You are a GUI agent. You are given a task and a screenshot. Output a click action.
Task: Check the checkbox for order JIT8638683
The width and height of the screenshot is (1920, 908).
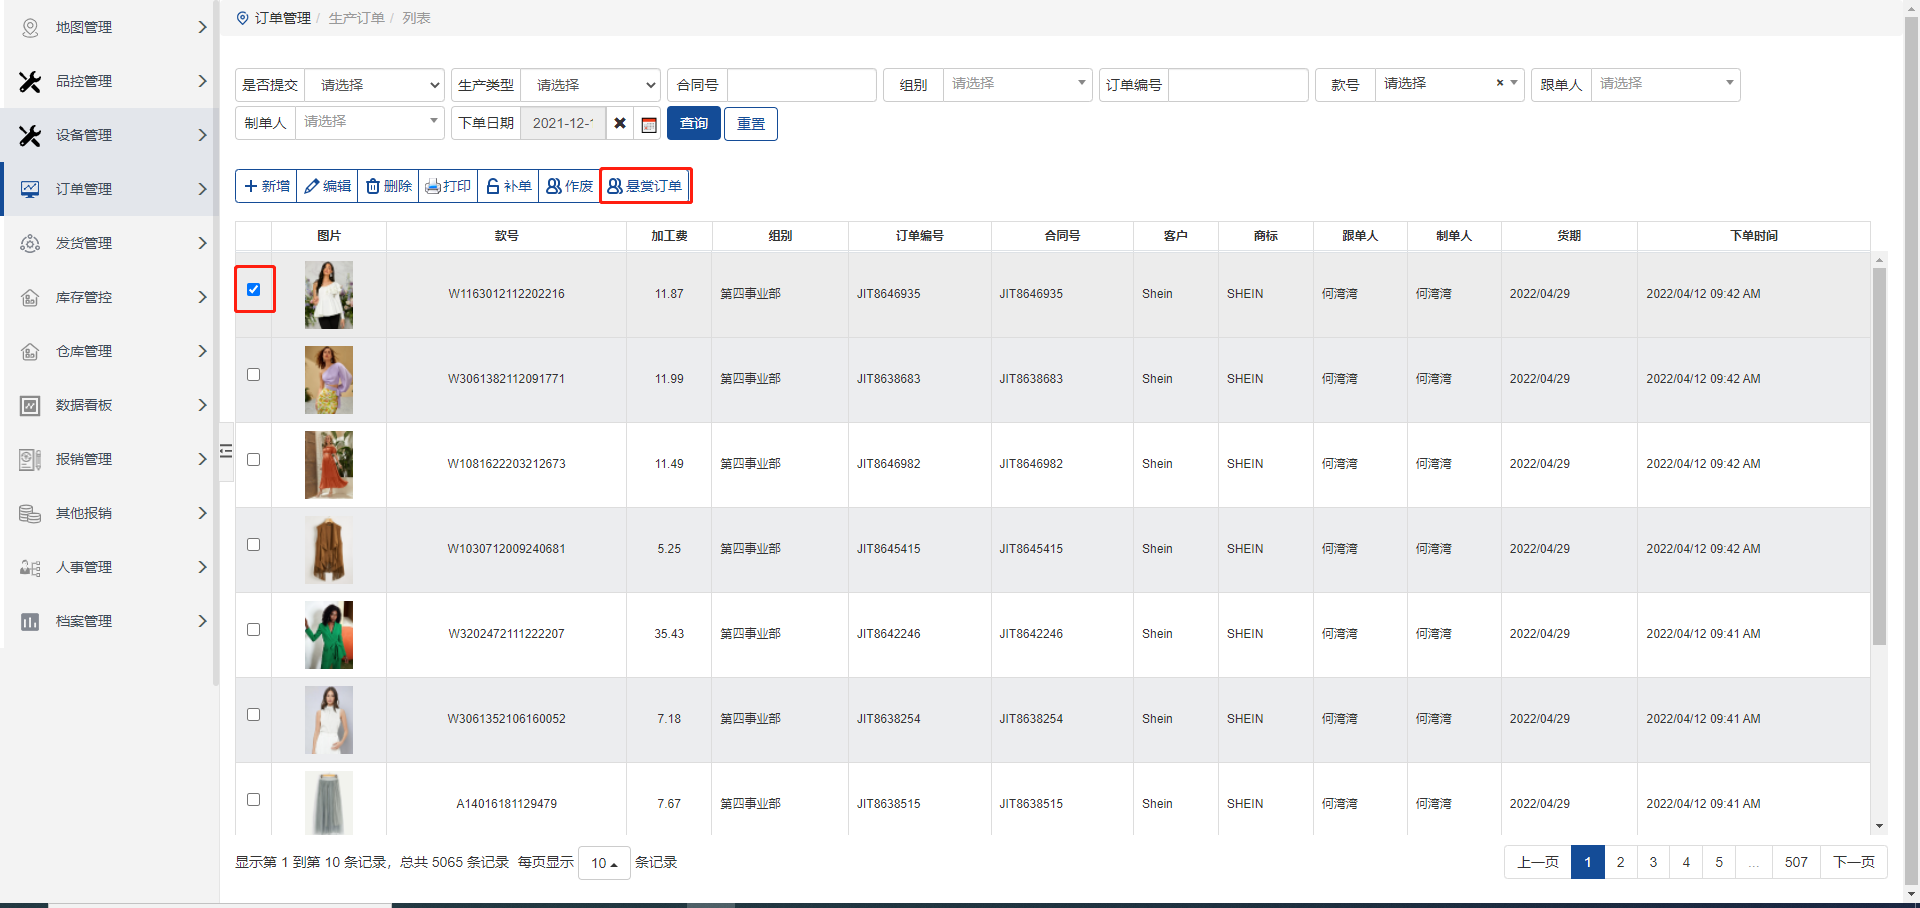[x=253, y=375]
